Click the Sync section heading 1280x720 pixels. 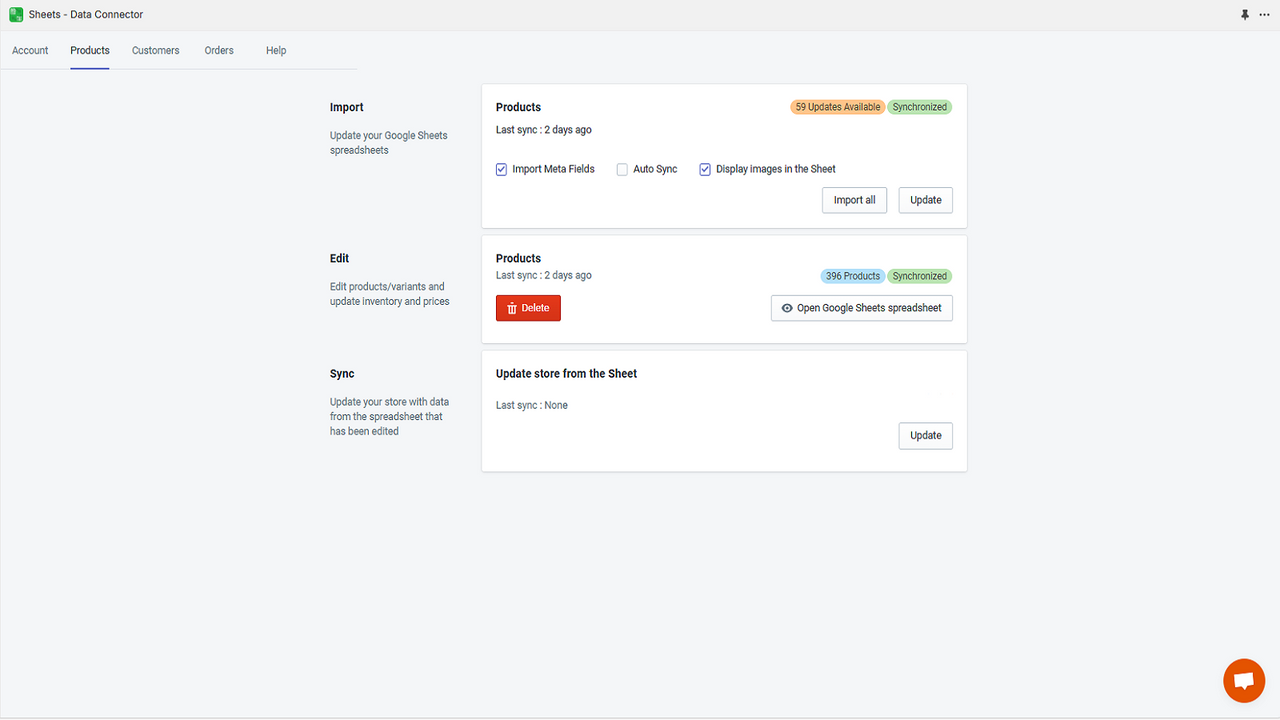pos(342,373)
